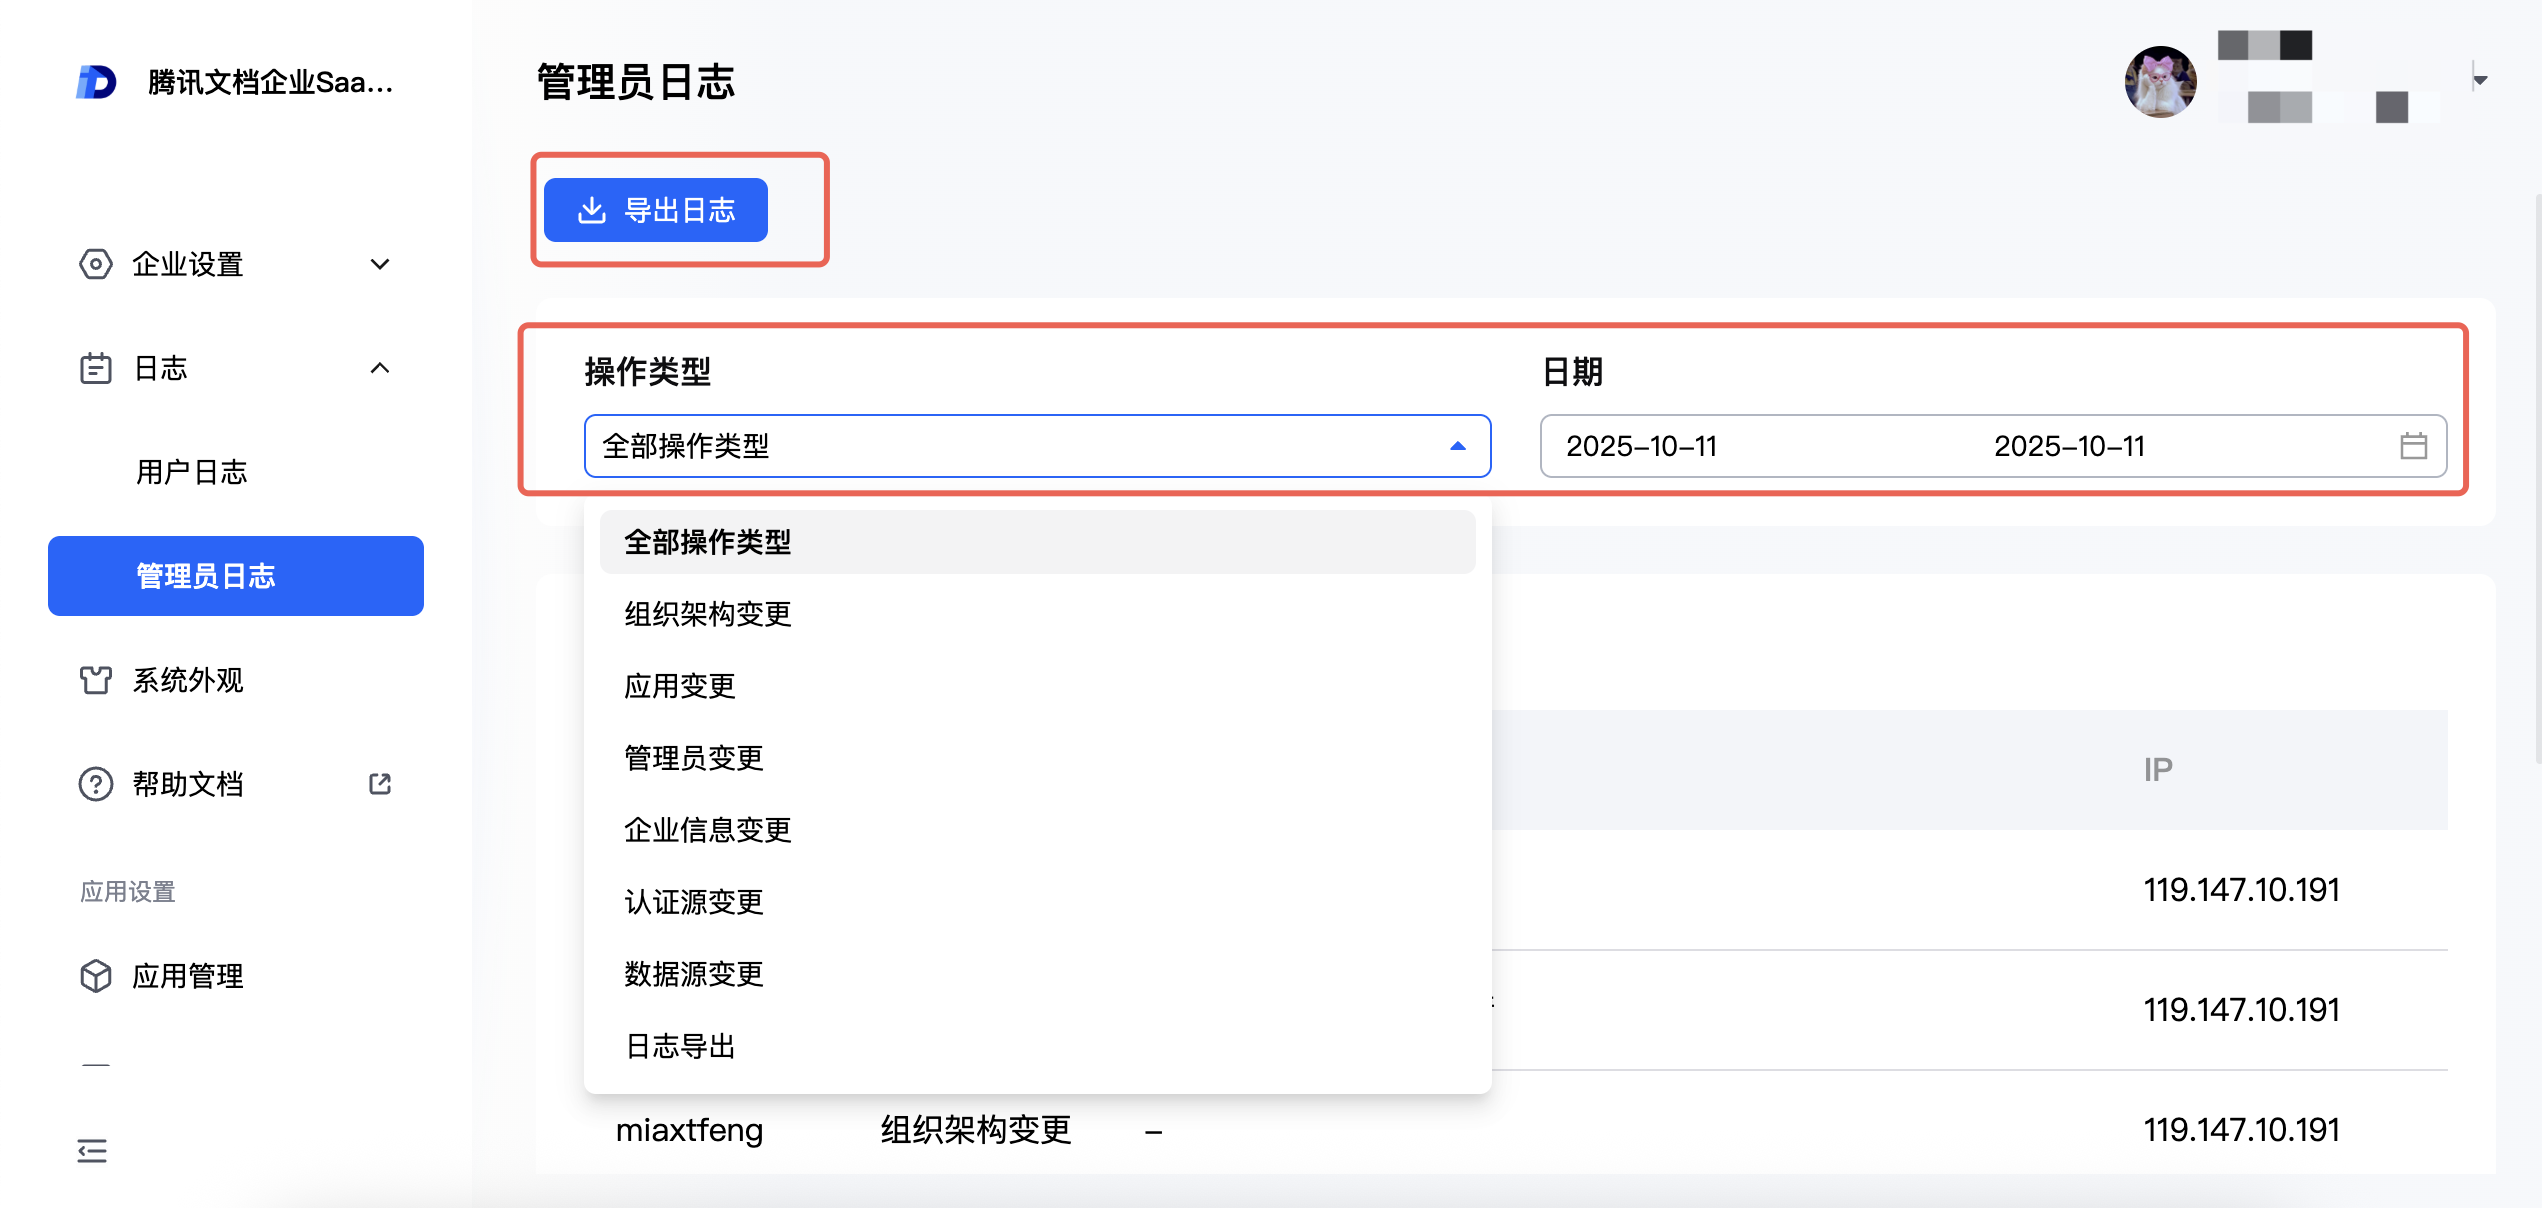Click the enterprise settings gear icon

[x=95, y=264]
